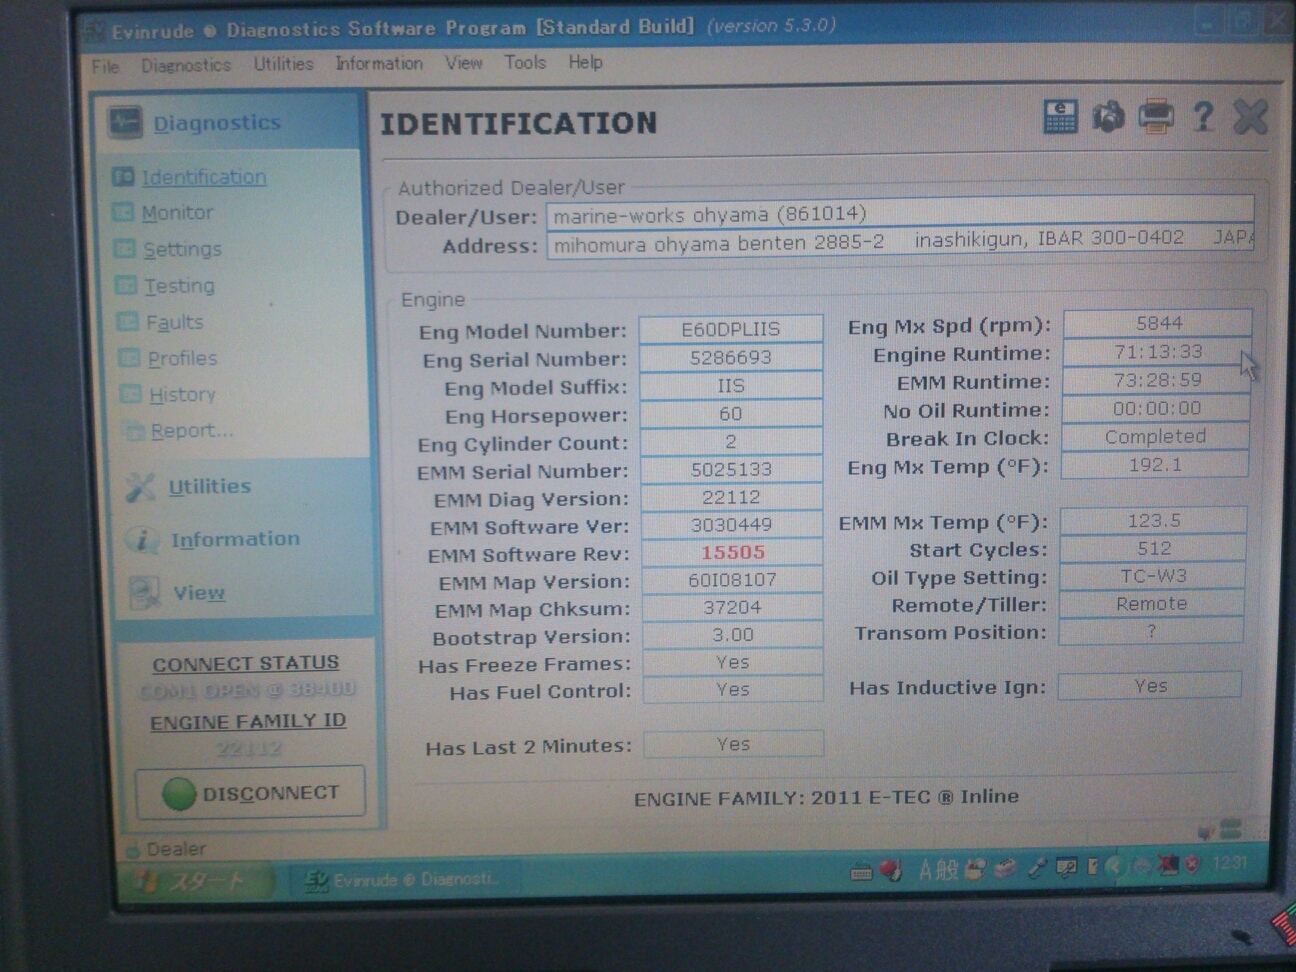Click the icon beside History
Screen dimensions: 1296x972
pos(130,394)
